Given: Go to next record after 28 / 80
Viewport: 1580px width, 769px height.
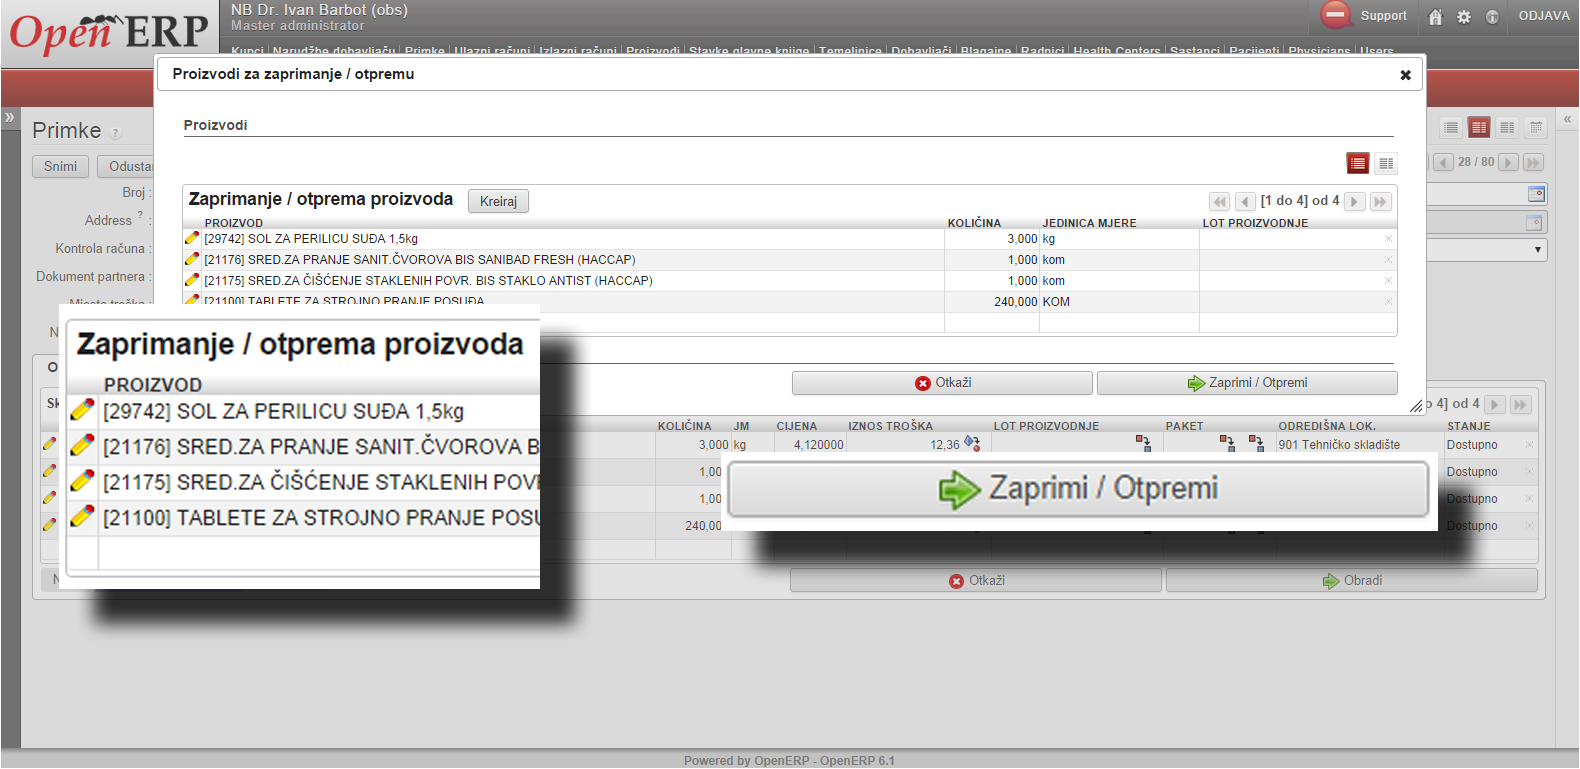Looking at the screenshot, I should [x=1508, y=162].
